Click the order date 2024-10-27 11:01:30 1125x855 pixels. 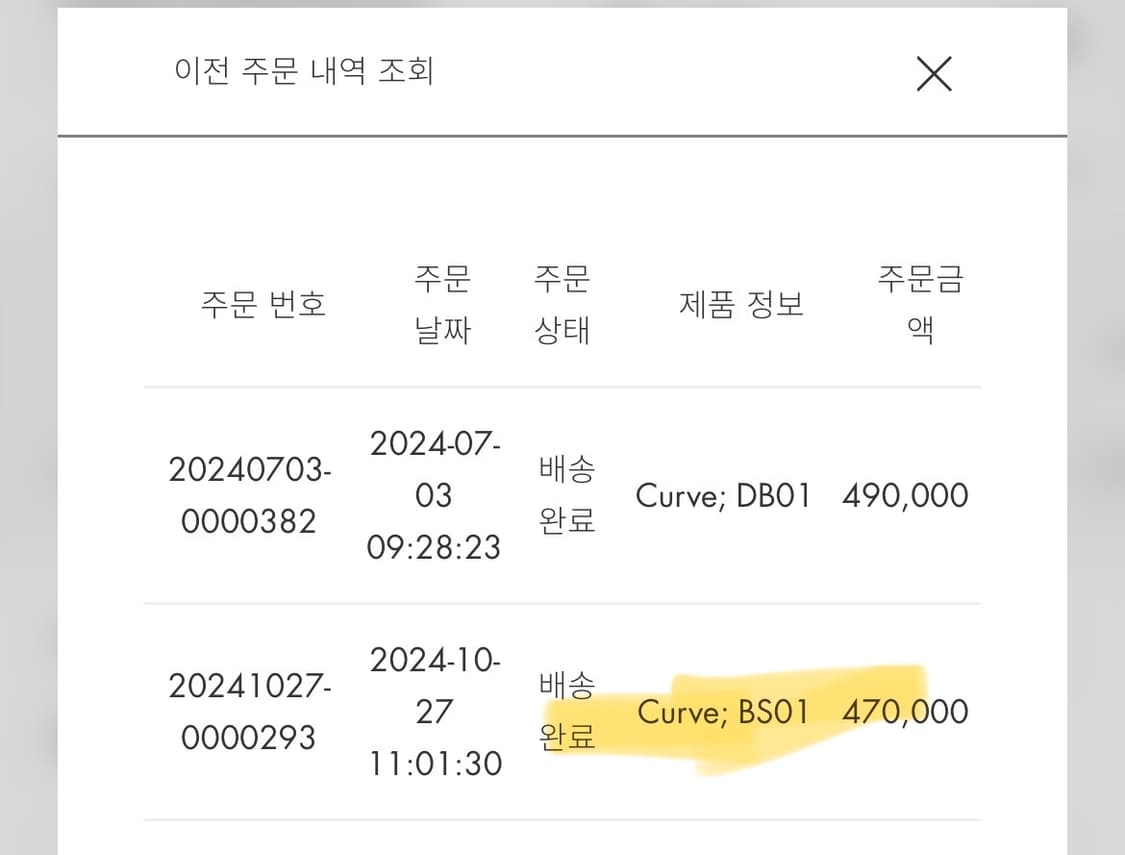pyautogui.click(x=435, y=711)
